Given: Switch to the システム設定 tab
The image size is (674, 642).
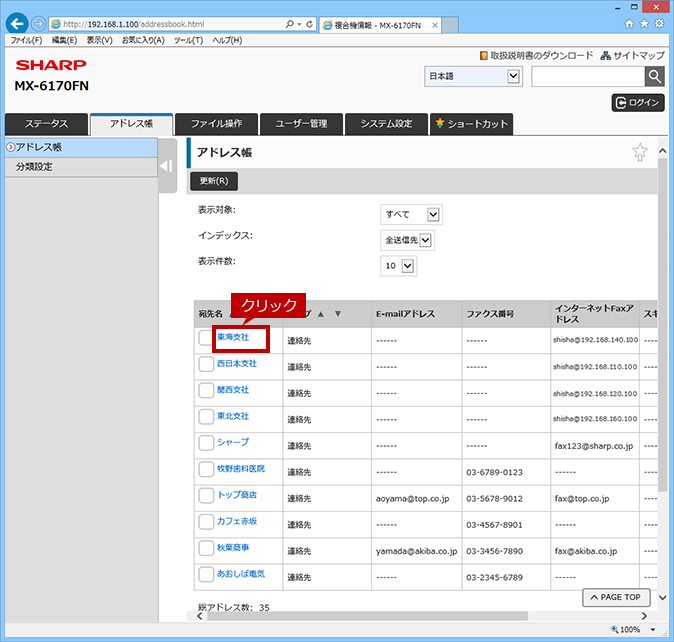Looking at the screenshot, I should [386, 124].
